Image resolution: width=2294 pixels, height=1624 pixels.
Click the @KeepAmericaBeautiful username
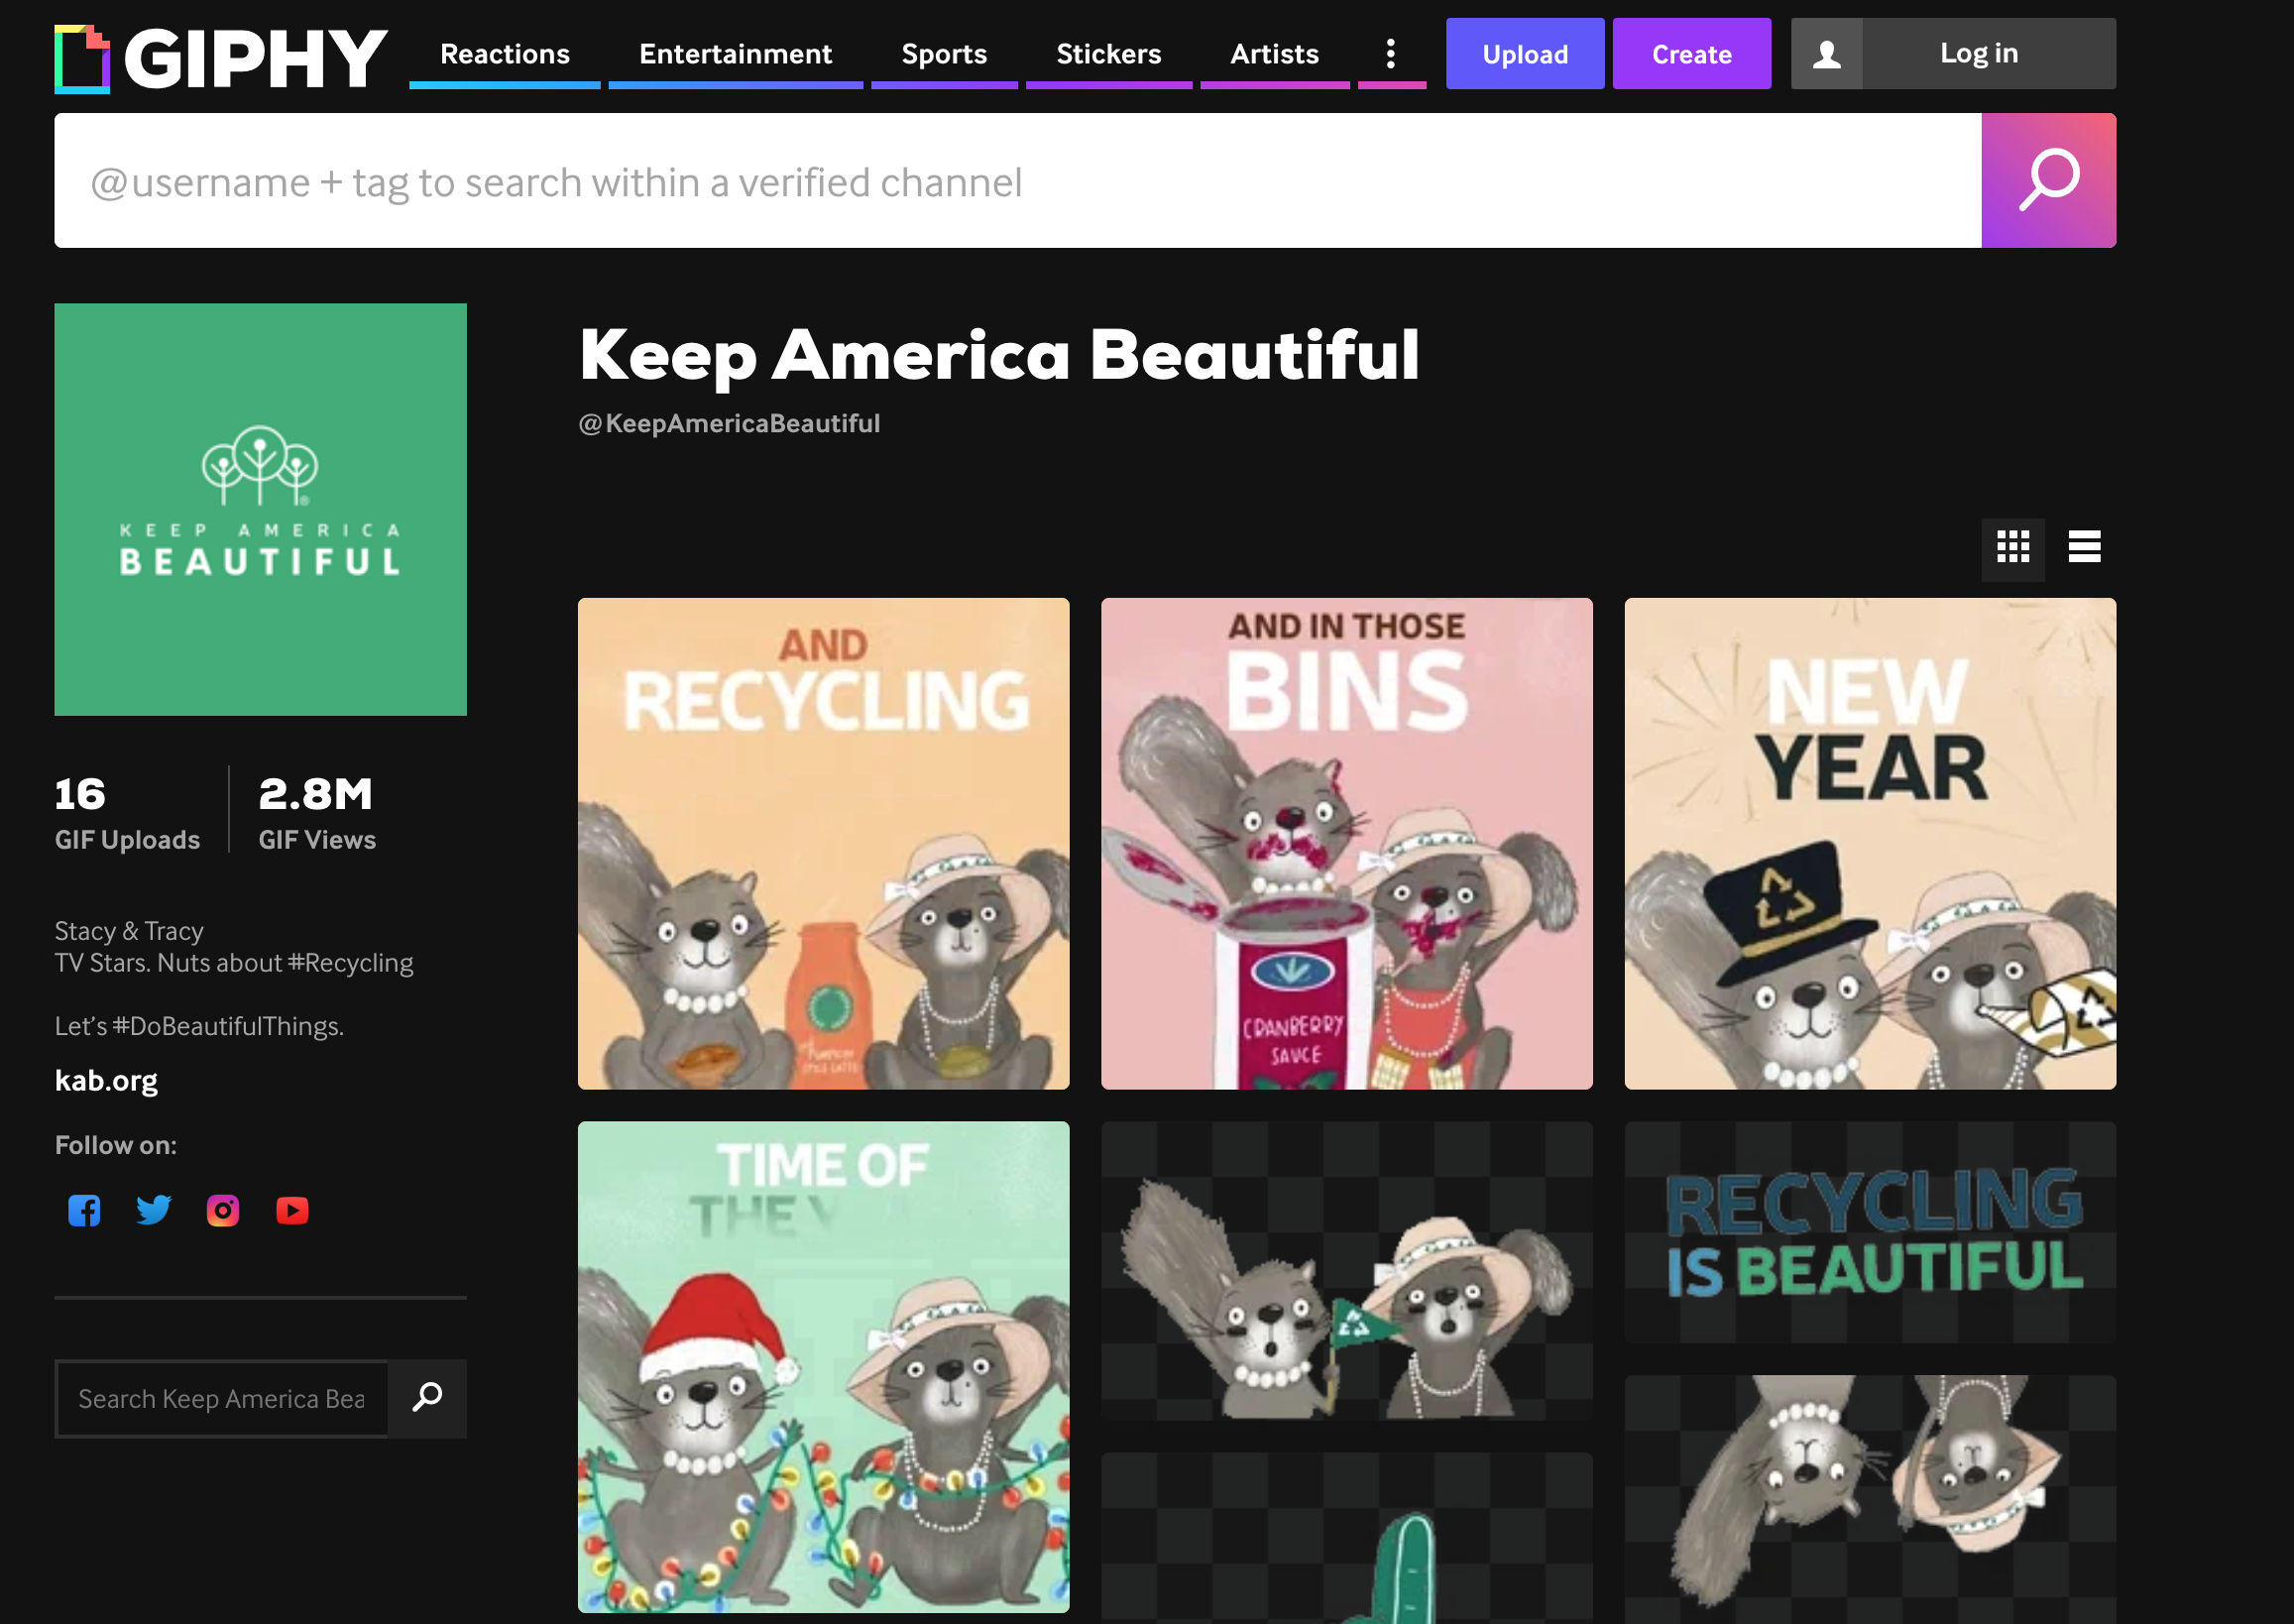(729, 423)
